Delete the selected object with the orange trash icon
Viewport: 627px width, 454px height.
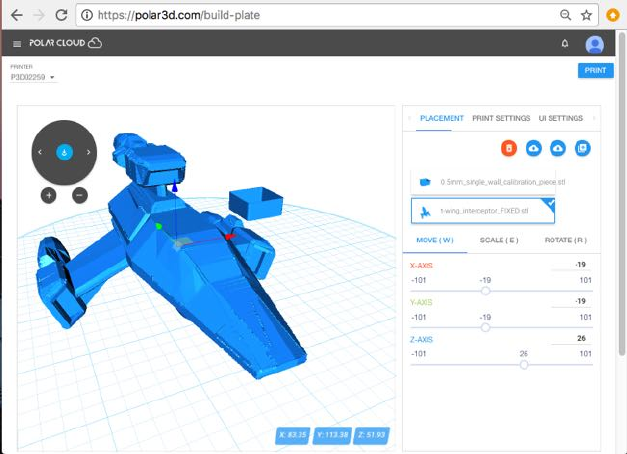click(x=509, y=148)
